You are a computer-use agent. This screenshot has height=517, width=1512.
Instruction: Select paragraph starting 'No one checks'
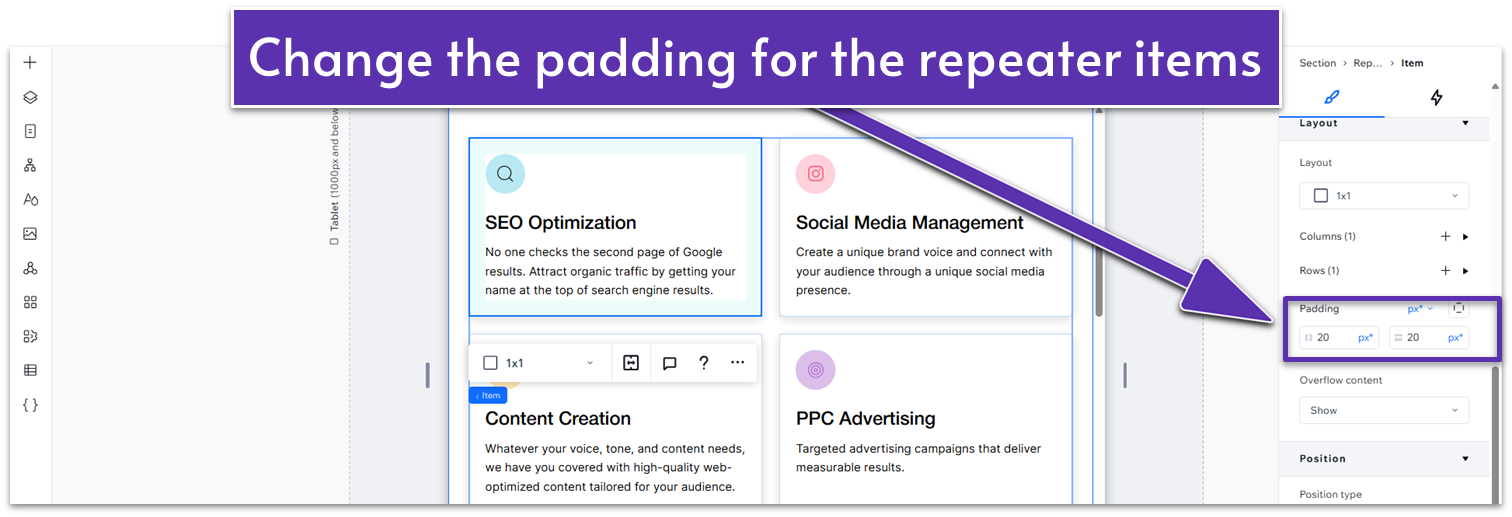click(x=611, y=271)
